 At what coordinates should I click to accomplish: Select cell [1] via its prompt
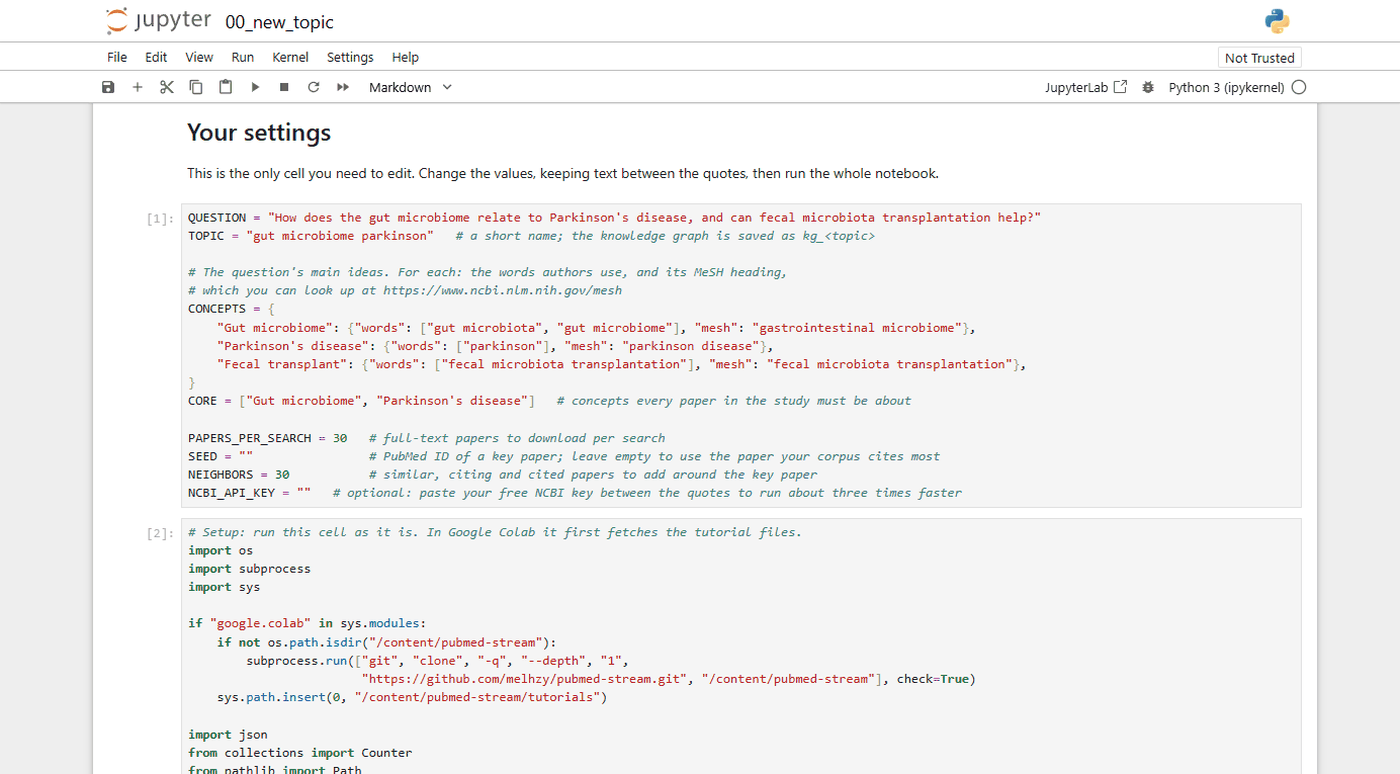(161, 218)
